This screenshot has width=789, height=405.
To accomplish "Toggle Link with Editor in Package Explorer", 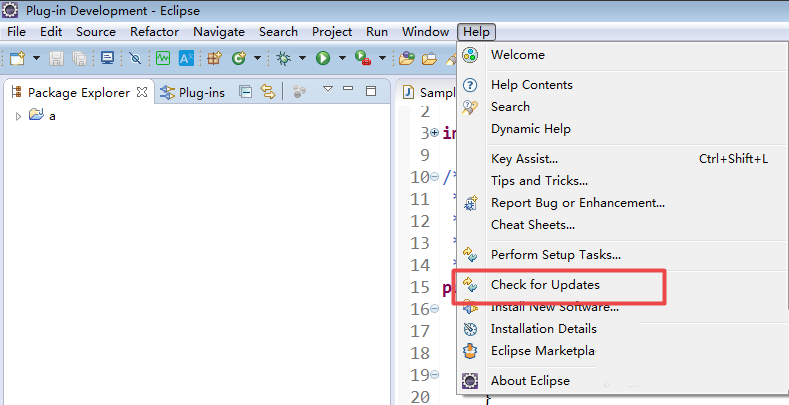I will click(268, 92).
